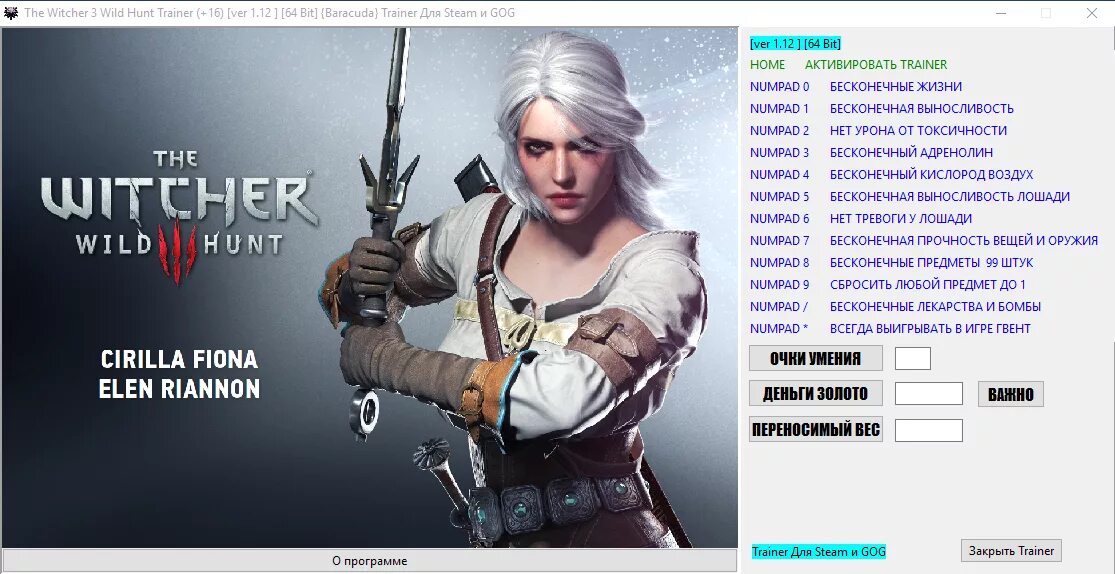Close the trainer window with X
1115x574 pixels.
(1092, 13)
